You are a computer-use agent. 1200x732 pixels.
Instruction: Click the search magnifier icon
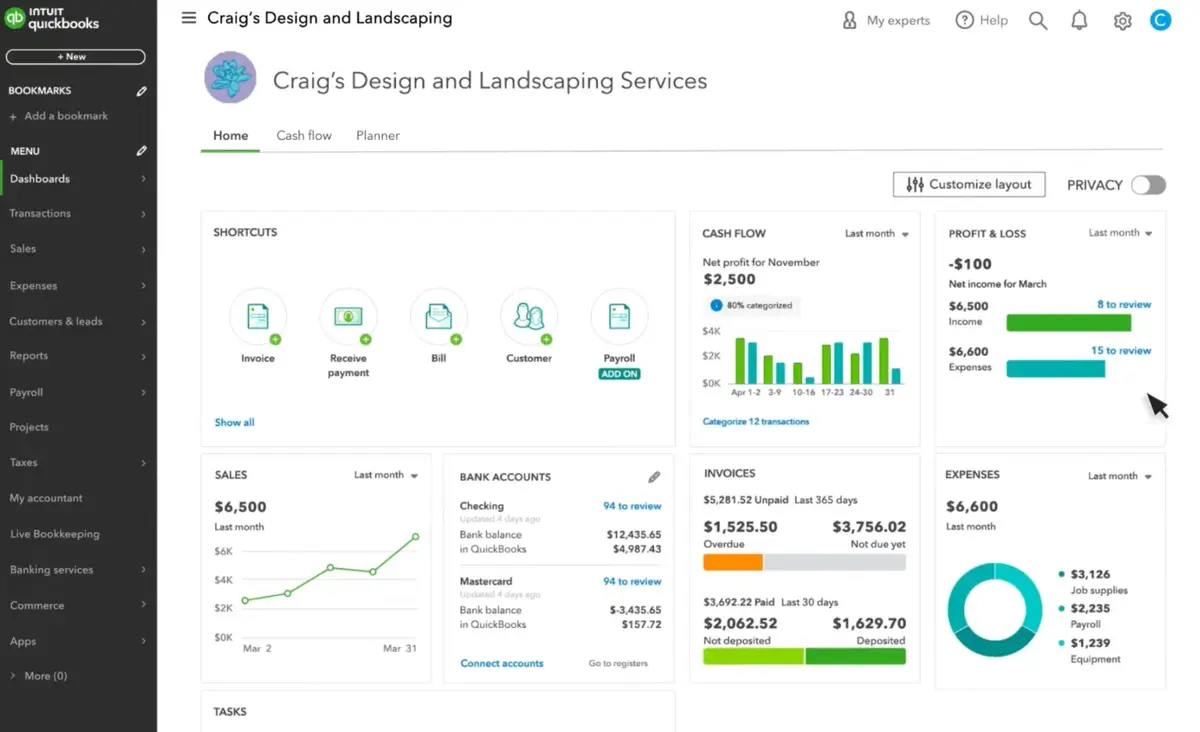(1038, 20)
